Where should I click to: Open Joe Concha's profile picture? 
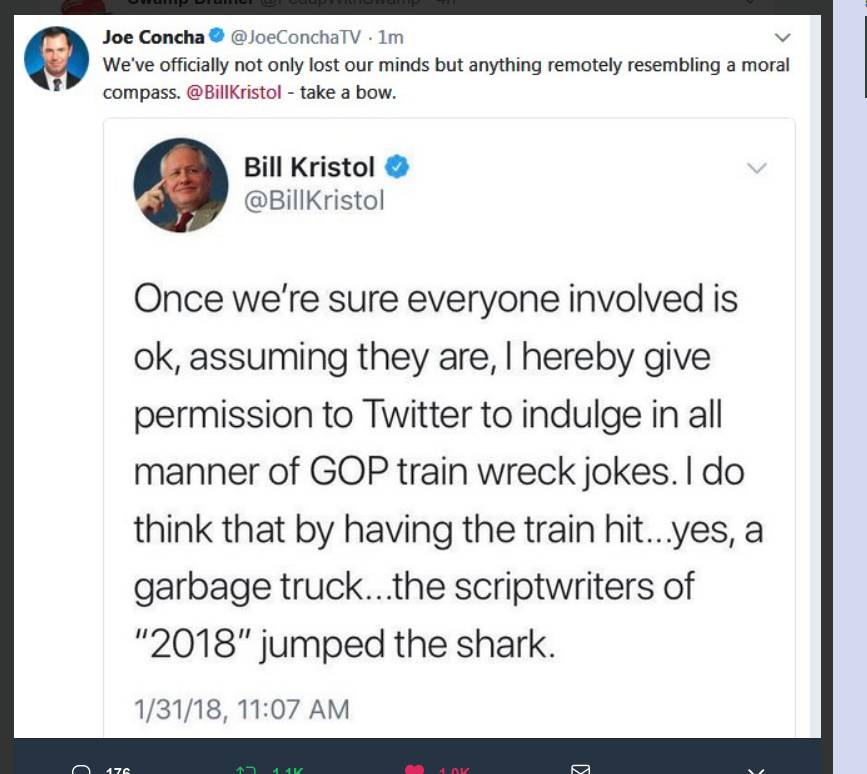point(54,58)
